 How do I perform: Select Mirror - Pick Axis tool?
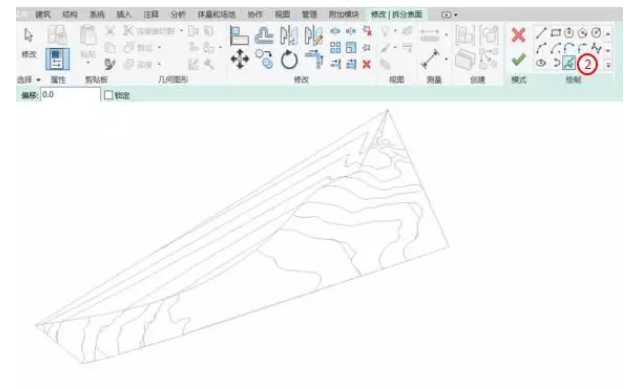click(x=289, y=35)
